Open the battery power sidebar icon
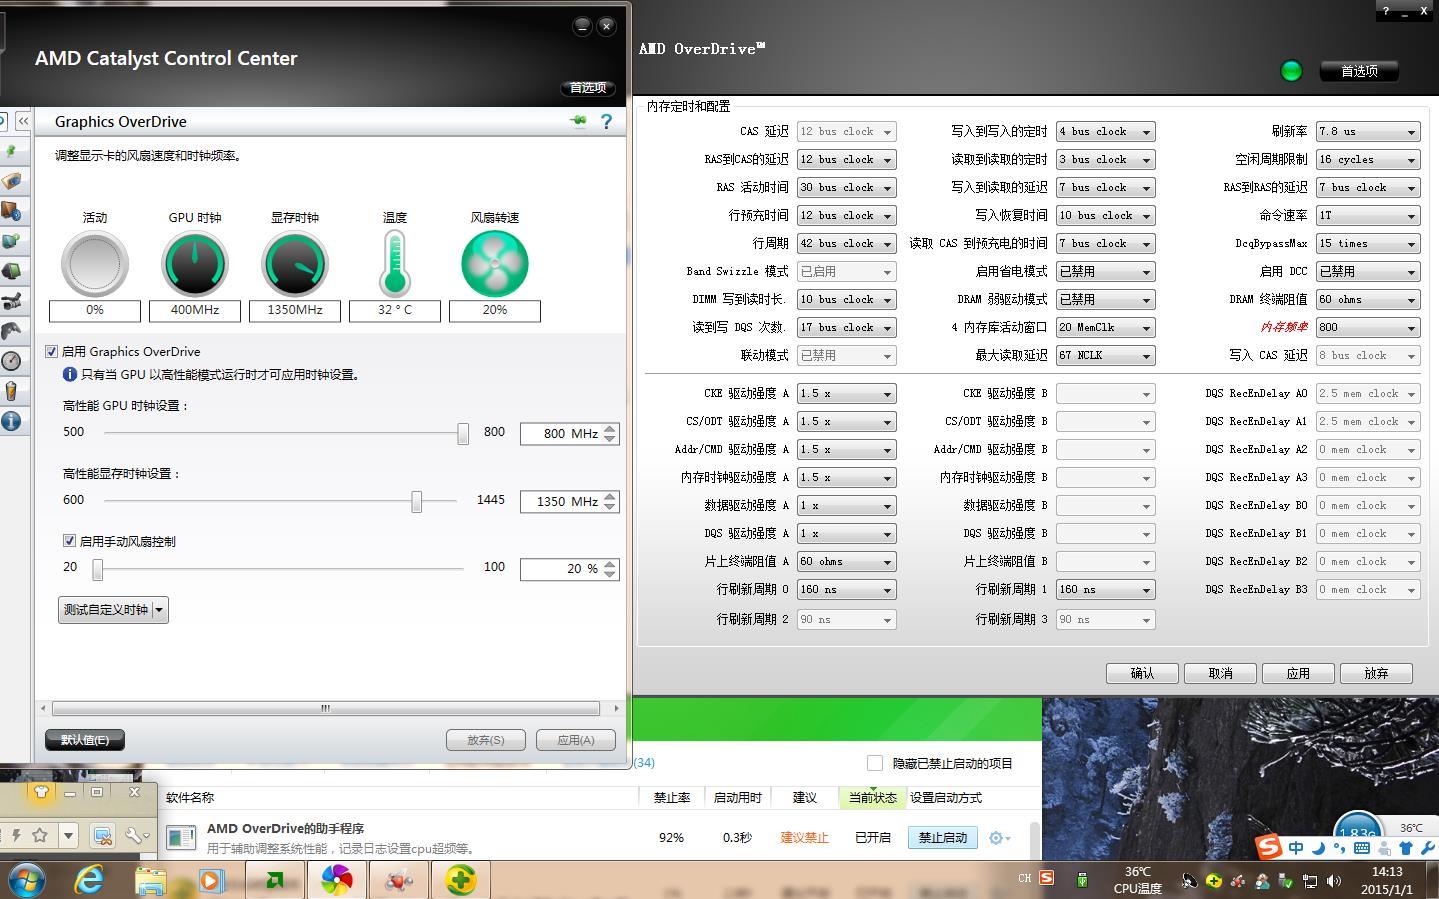 coord(11,391)
